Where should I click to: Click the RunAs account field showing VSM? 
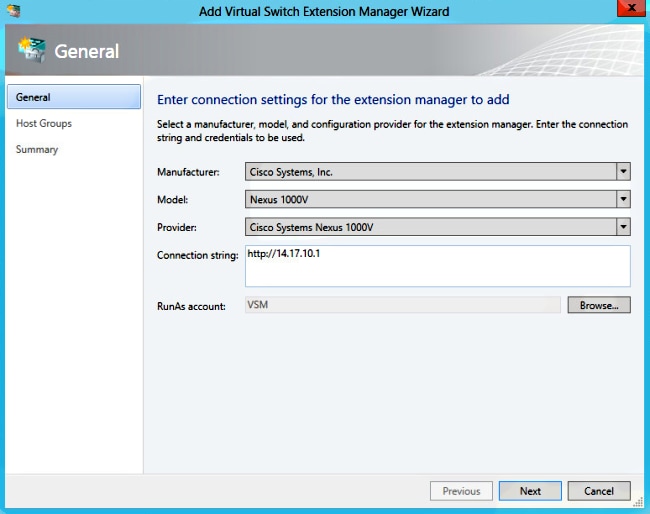(403, 305)
